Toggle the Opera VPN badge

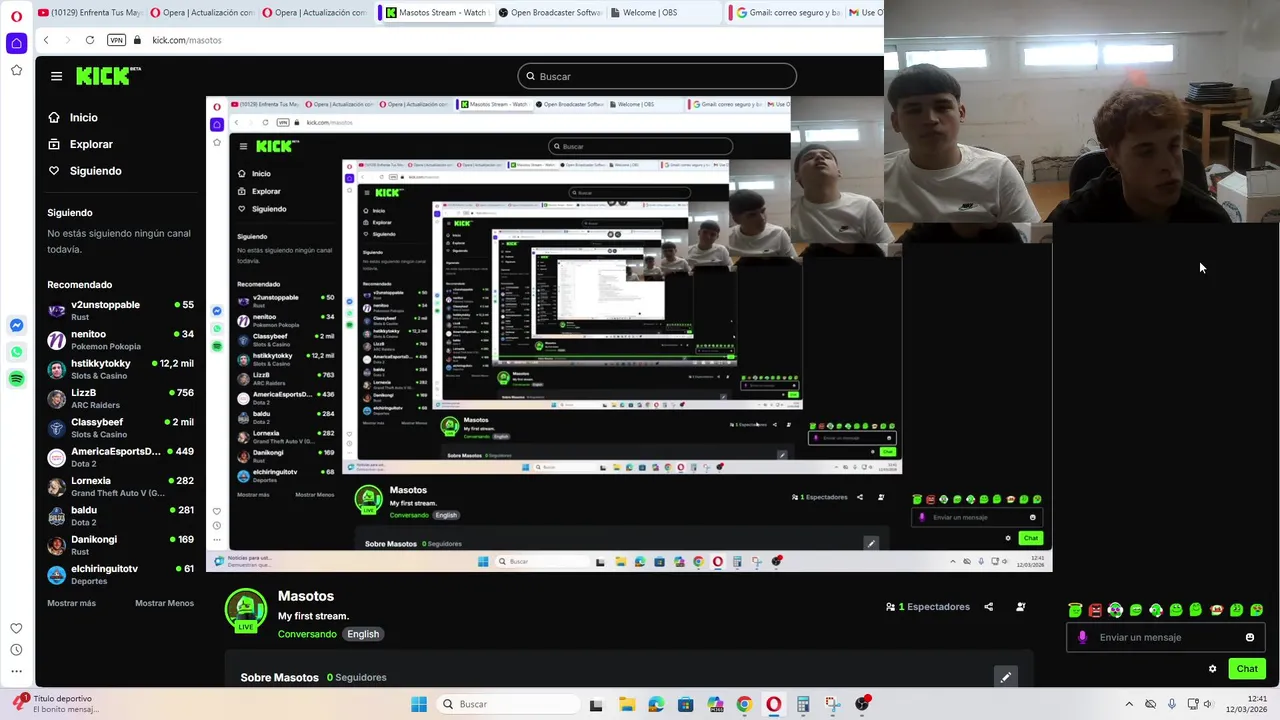point(116,40)
